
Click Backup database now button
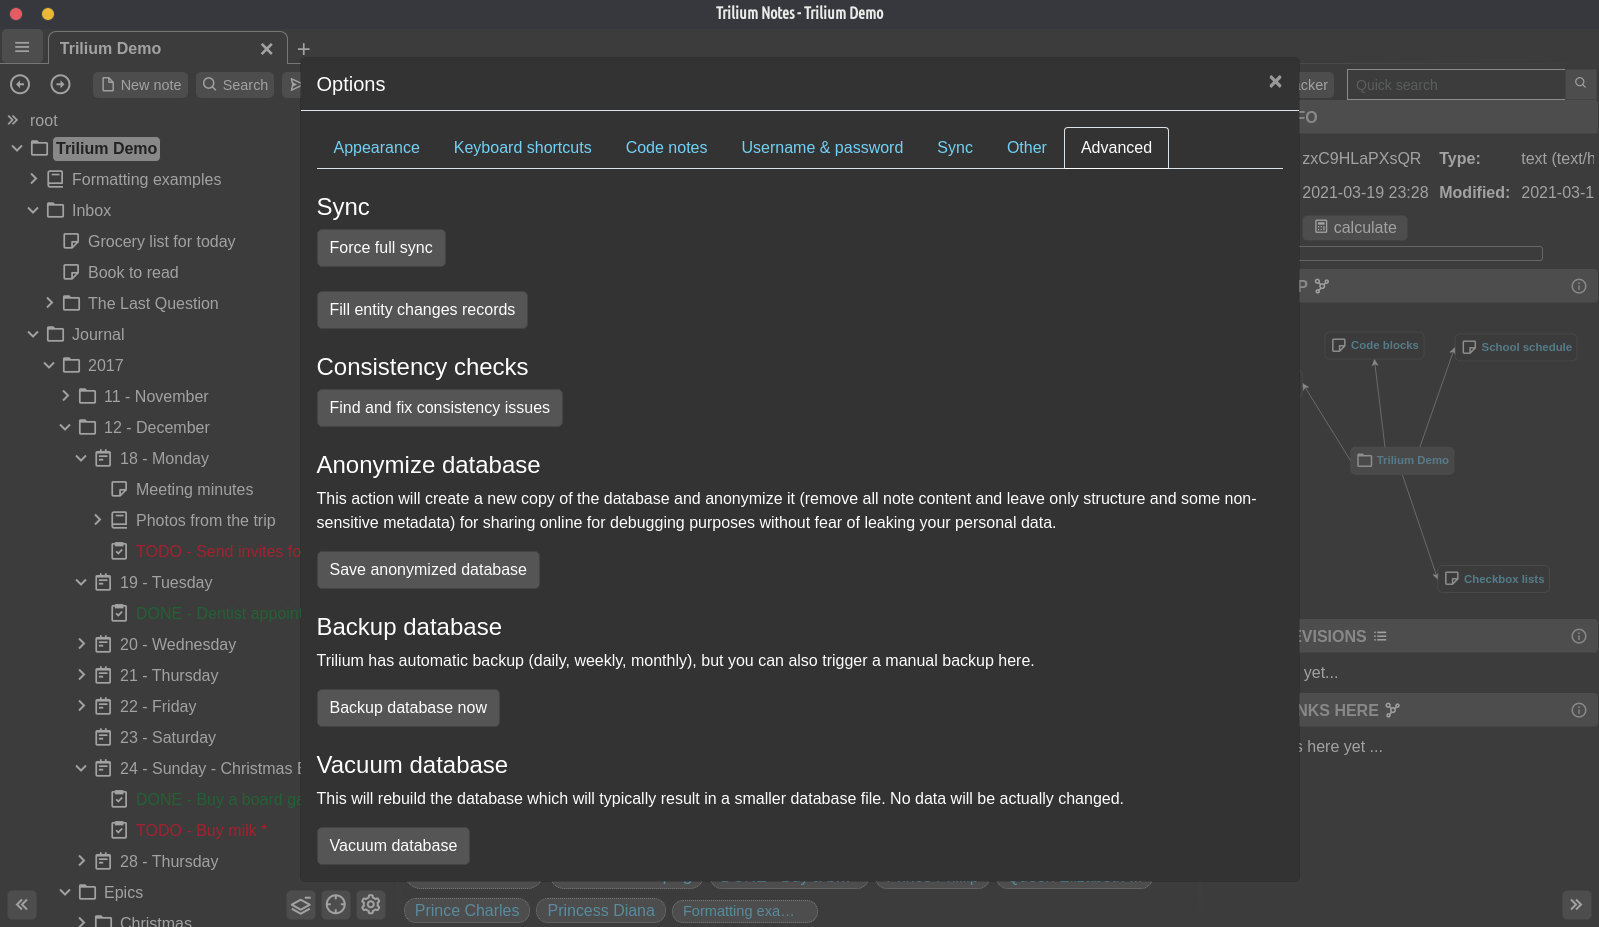[408, 708]
